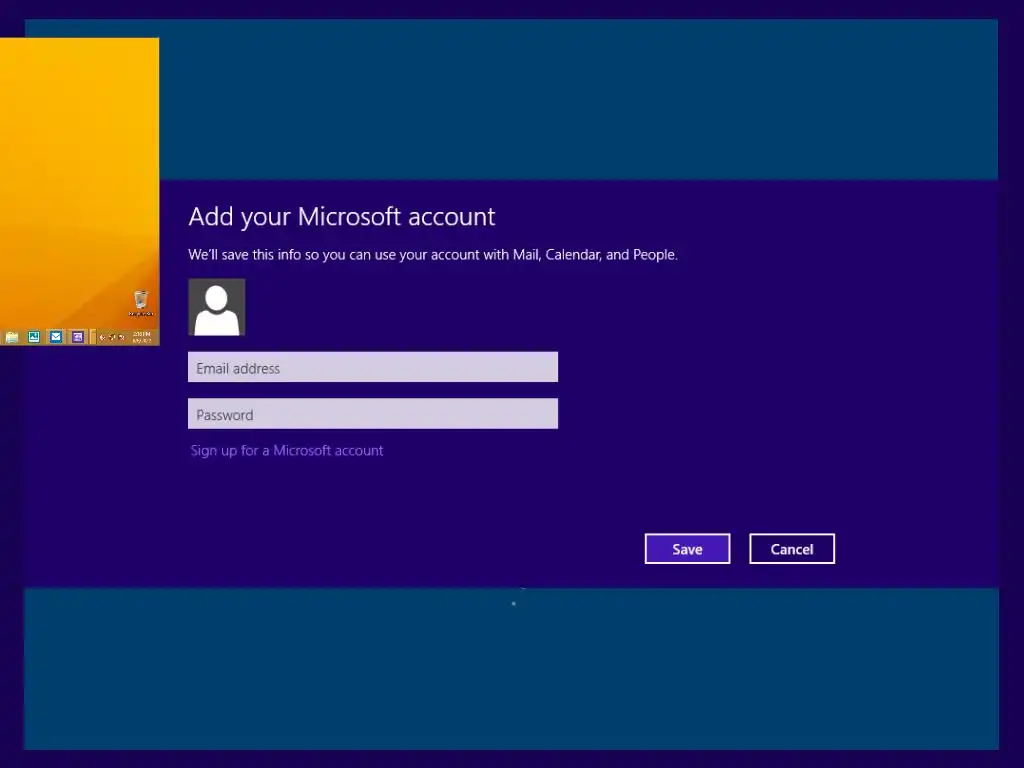Click the taskbar clock and date

142,337
